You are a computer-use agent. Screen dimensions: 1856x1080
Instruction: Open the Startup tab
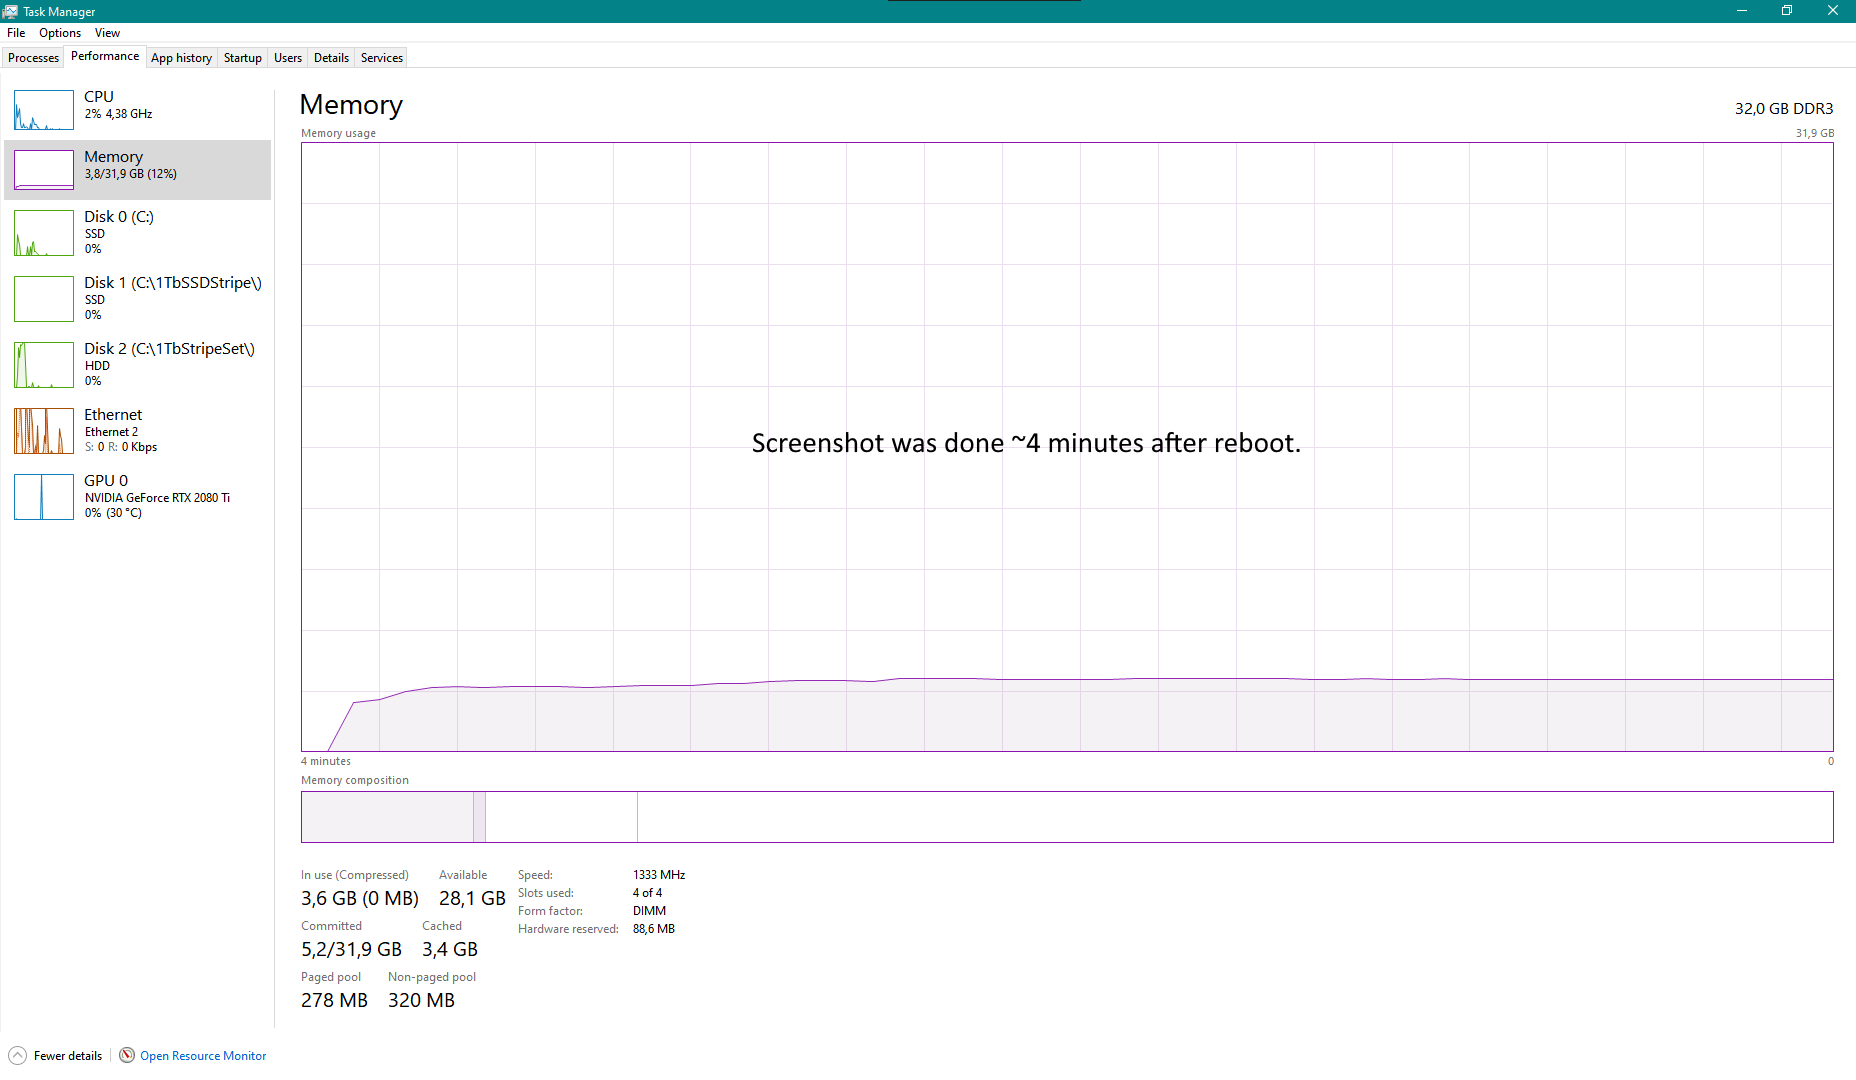point(242,58)
